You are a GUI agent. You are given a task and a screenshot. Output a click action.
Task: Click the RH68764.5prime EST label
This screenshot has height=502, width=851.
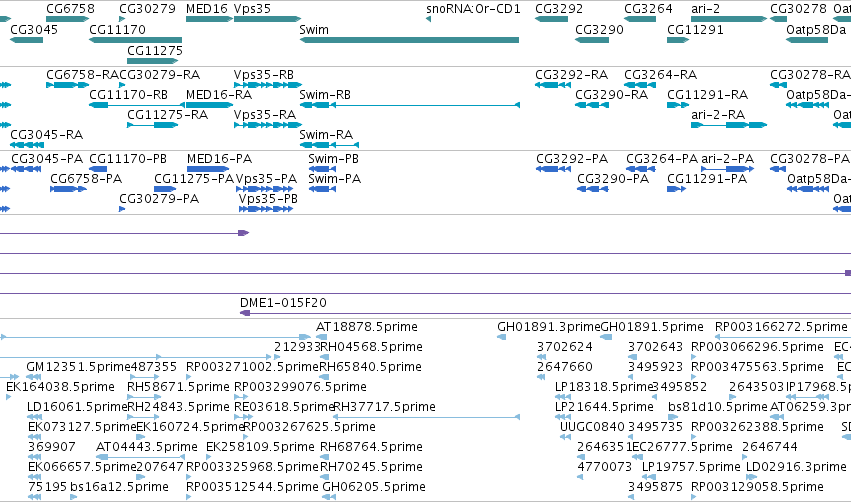click(371, 447)
